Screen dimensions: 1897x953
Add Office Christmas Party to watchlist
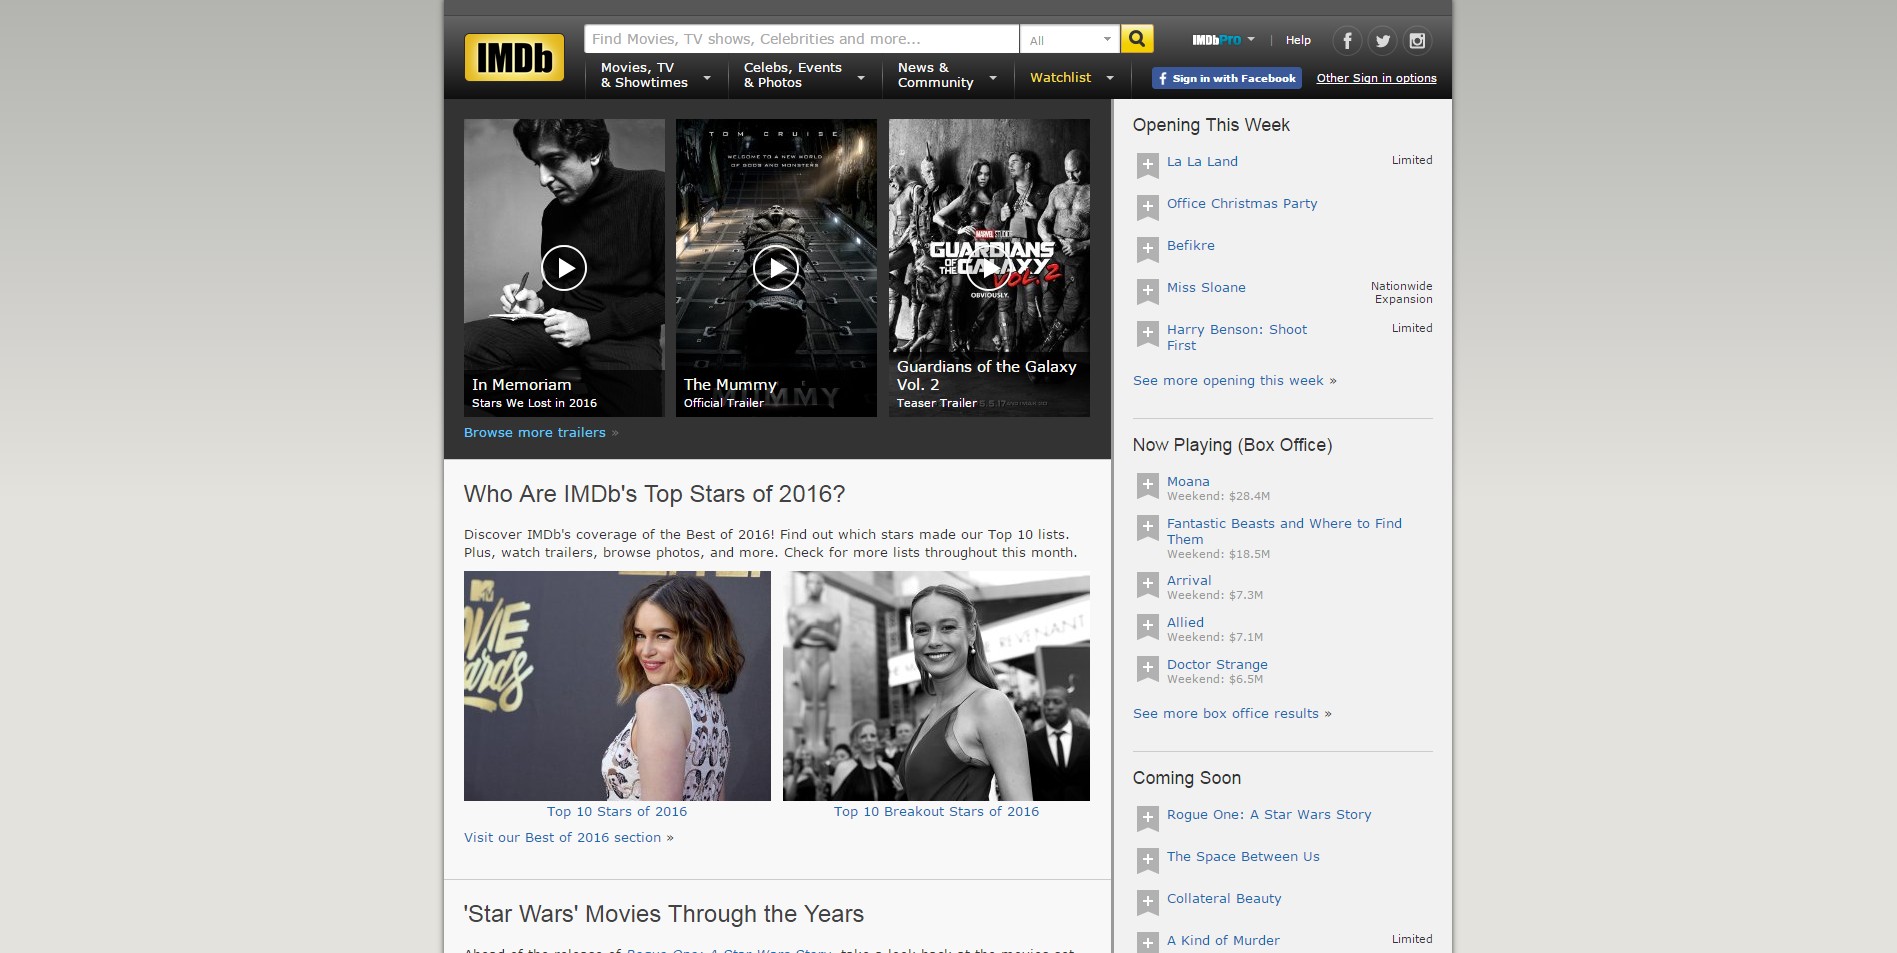coord(1148,207)
